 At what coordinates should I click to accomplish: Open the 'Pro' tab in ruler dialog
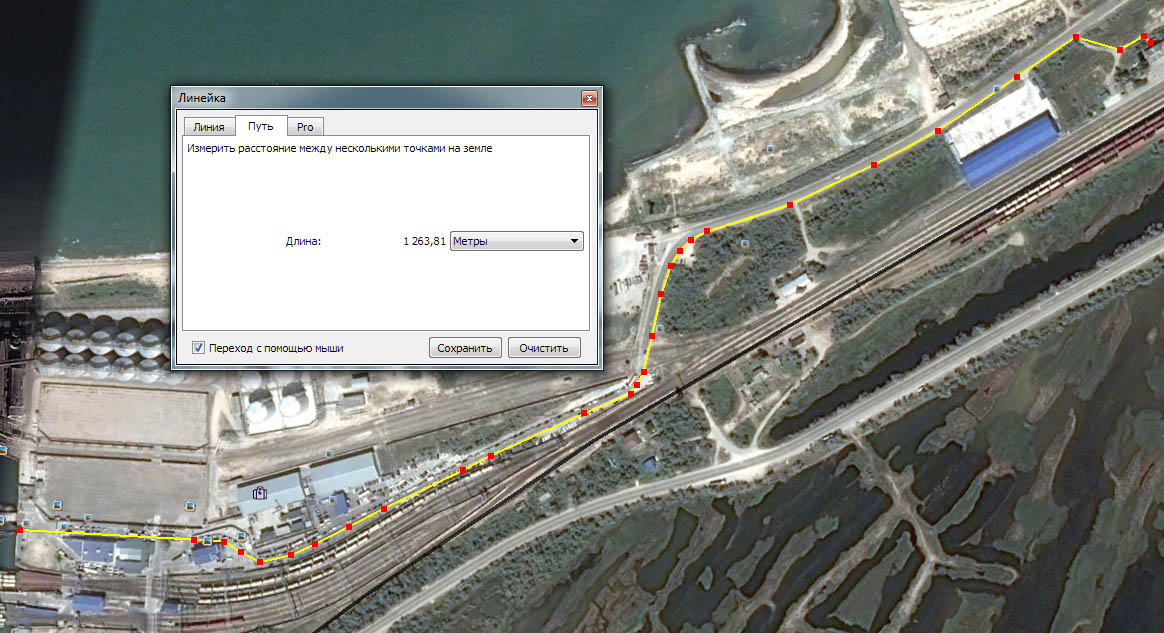[305, 127]
